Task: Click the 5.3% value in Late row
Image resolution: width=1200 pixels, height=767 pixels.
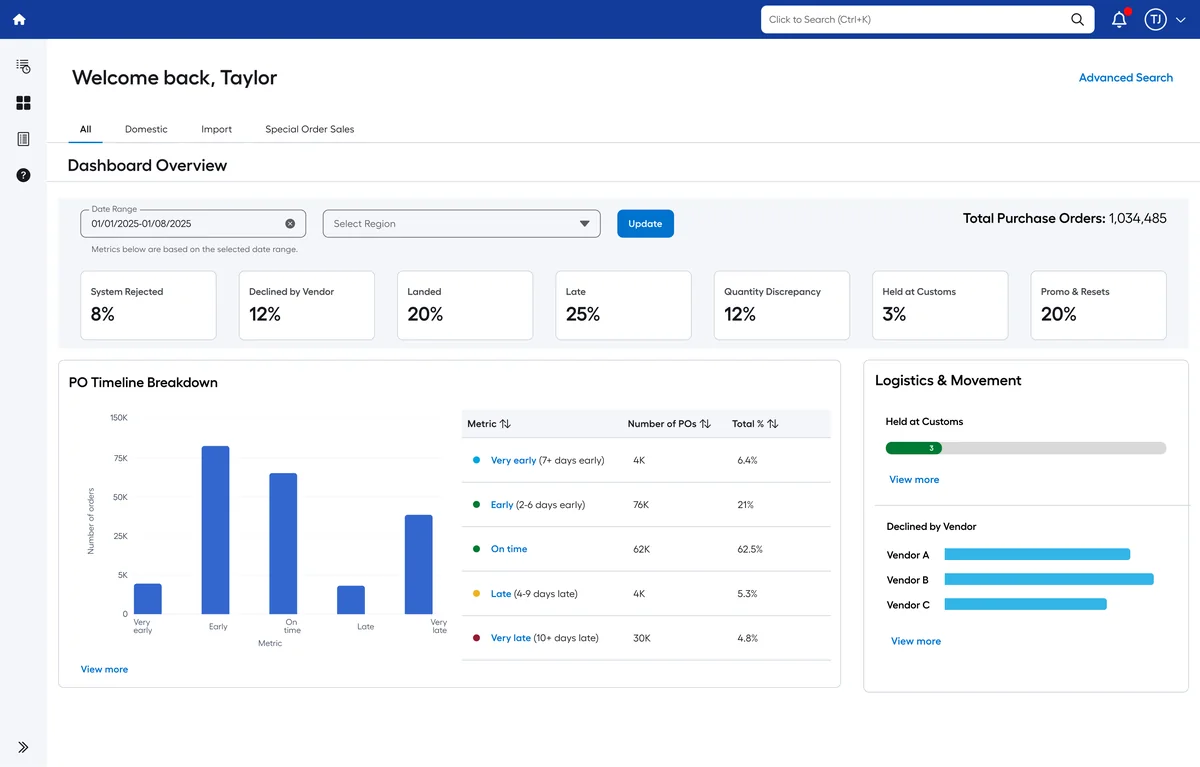Action: click(x=747, y=594)
